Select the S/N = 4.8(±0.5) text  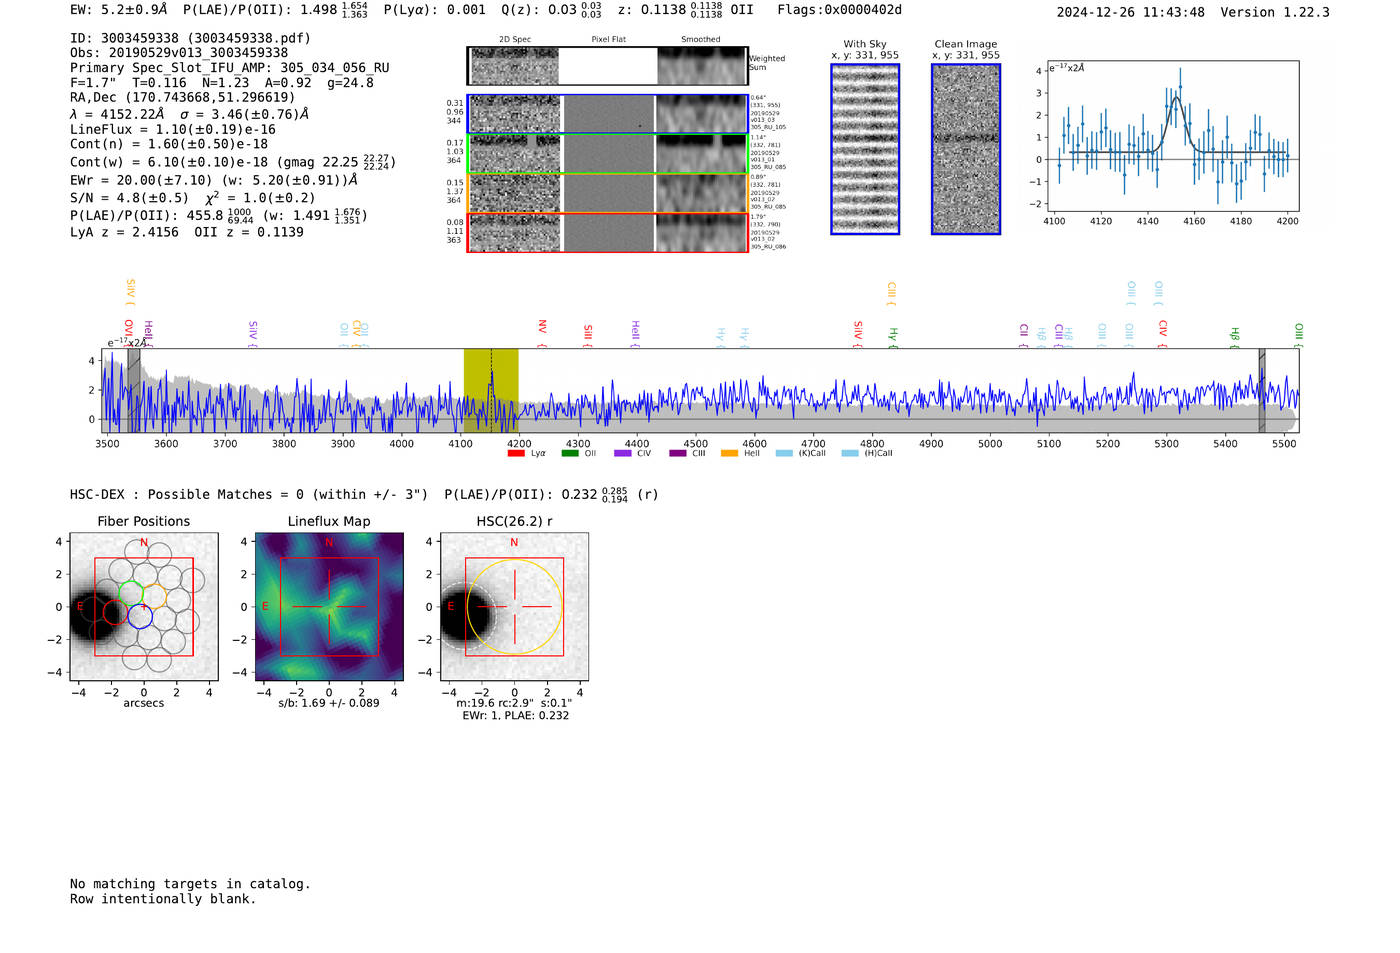coord(129,198)
